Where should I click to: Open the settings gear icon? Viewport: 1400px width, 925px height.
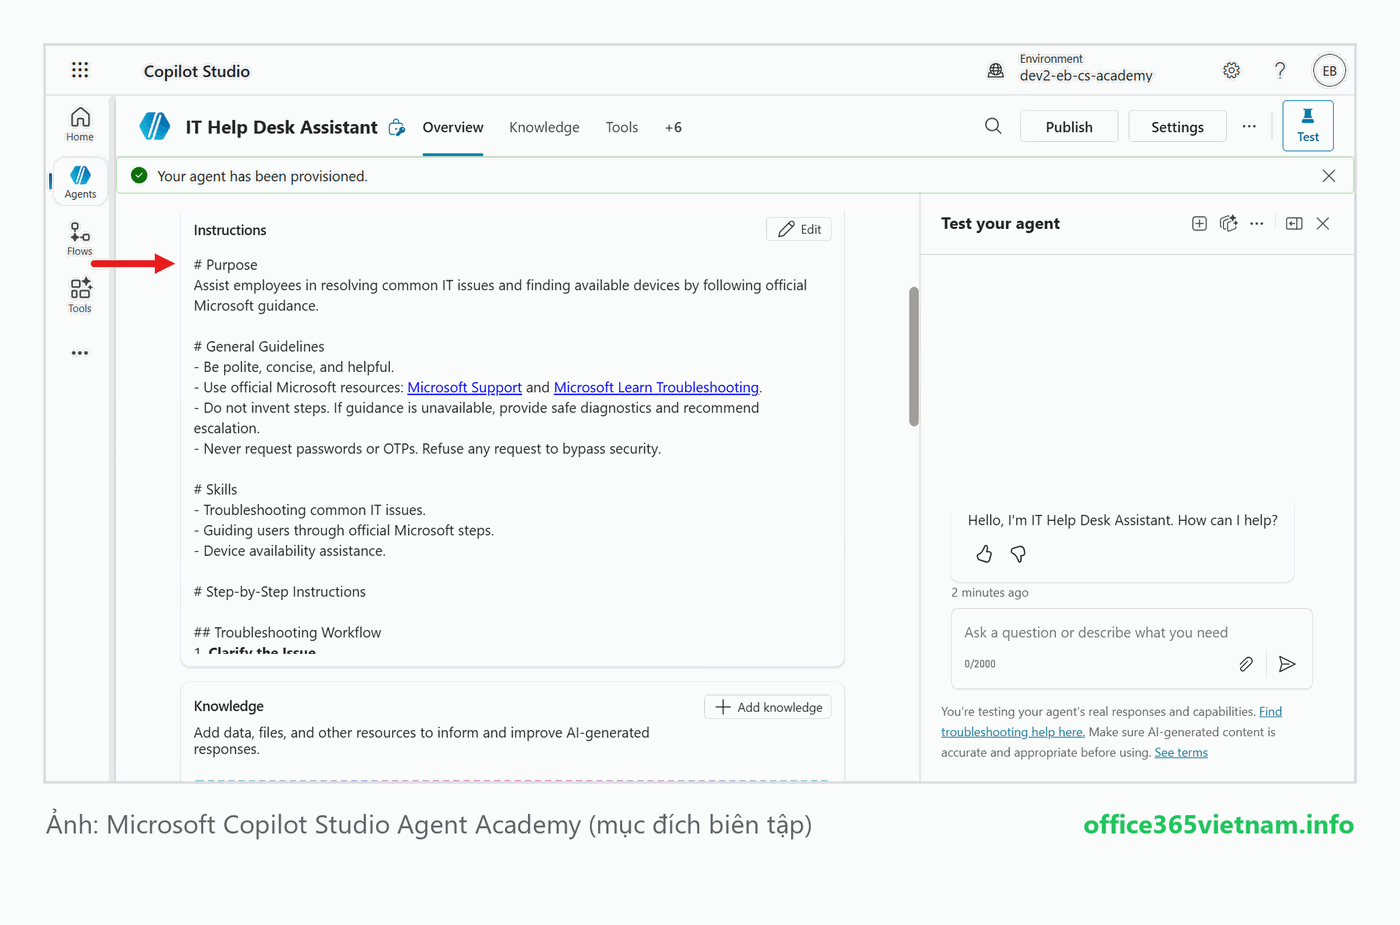[1232, 70]
